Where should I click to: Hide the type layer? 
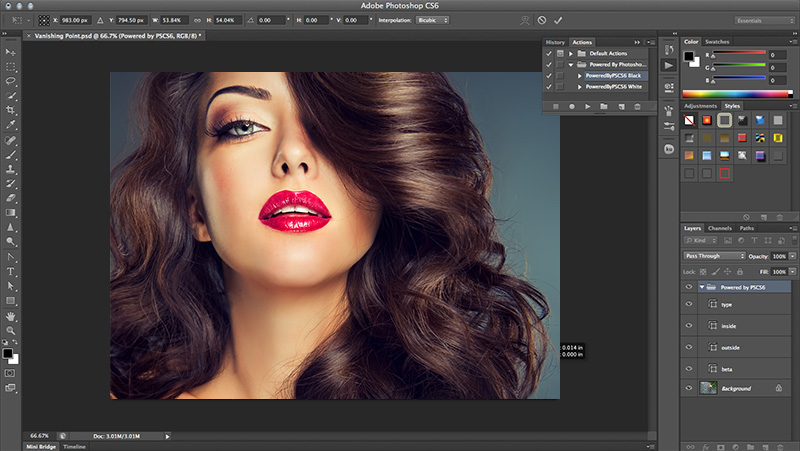coord(689,304)
